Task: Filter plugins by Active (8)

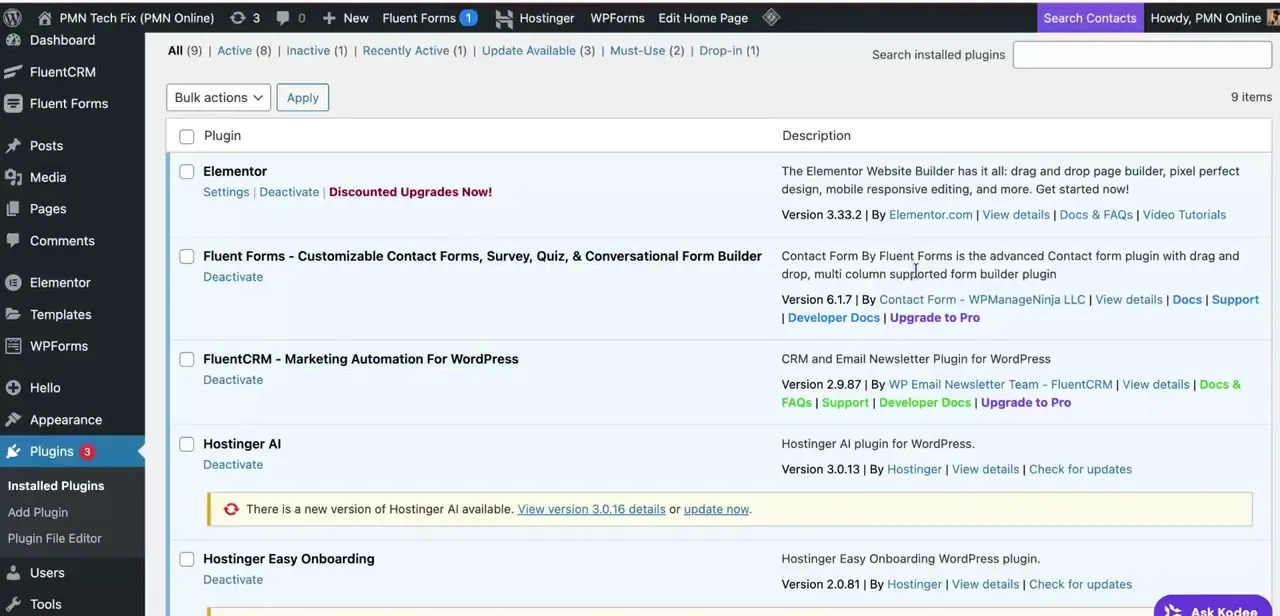Action: (x=244, y=50)
